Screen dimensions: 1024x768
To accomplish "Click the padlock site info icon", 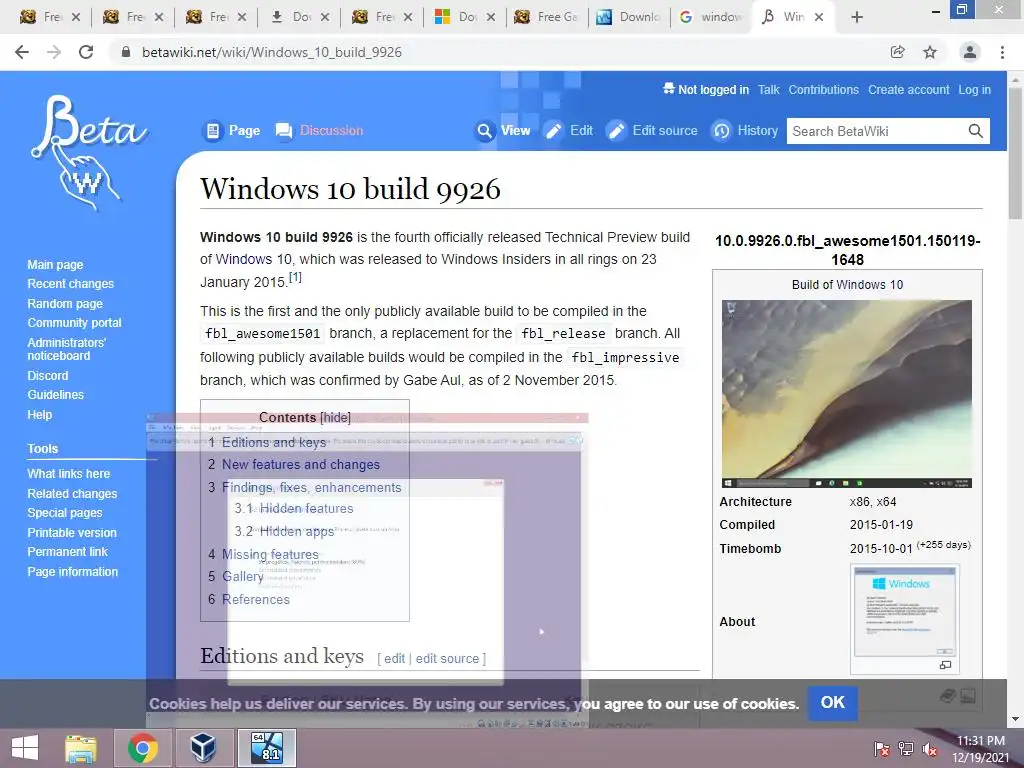I will [x=126, y=52].
